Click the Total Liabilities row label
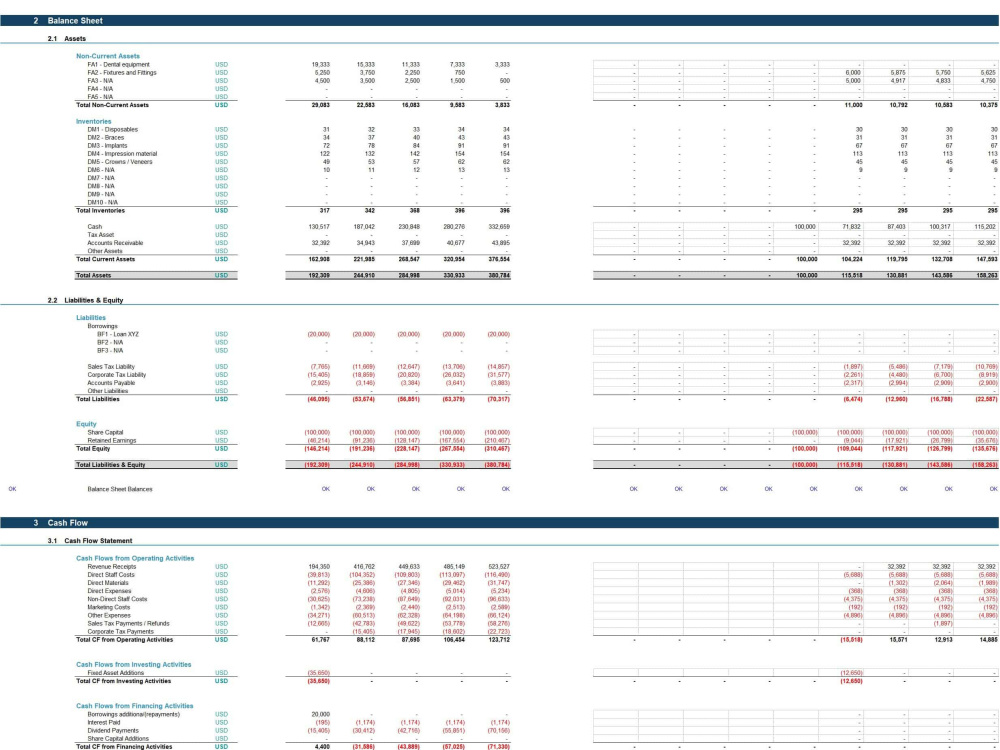This screenshot has width=1000, height=750. 98,399
